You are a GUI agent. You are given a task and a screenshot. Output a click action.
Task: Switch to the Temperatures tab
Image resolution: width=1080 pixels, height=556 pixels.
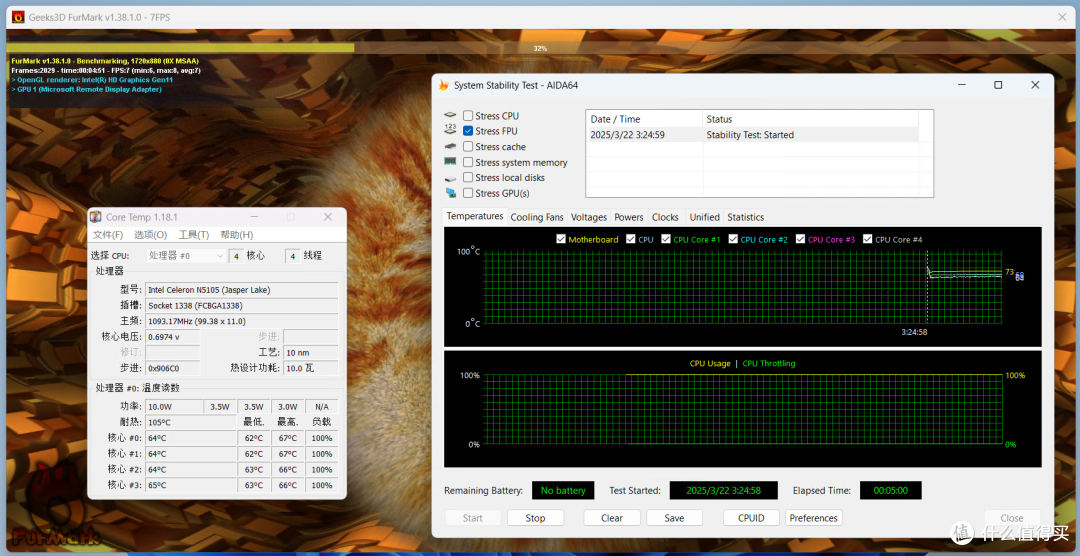coord(475,216)
